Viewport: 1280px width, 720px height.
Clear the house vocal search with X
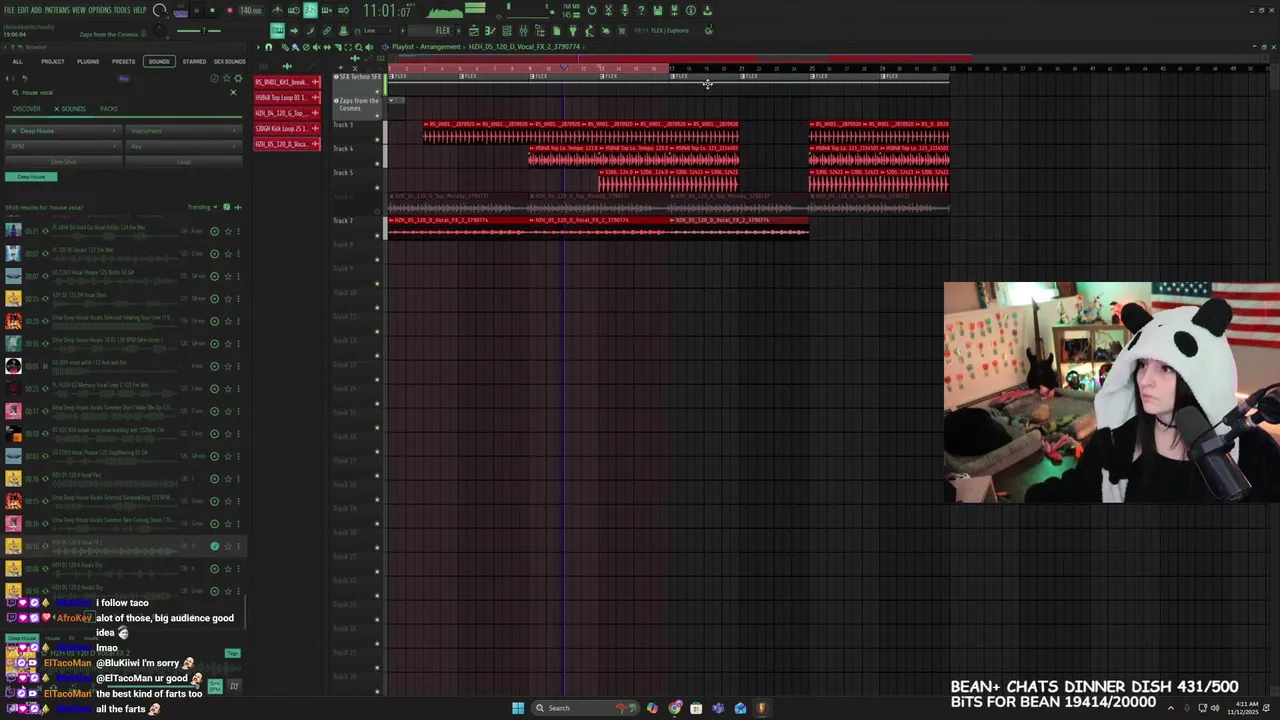pos(233,93)
